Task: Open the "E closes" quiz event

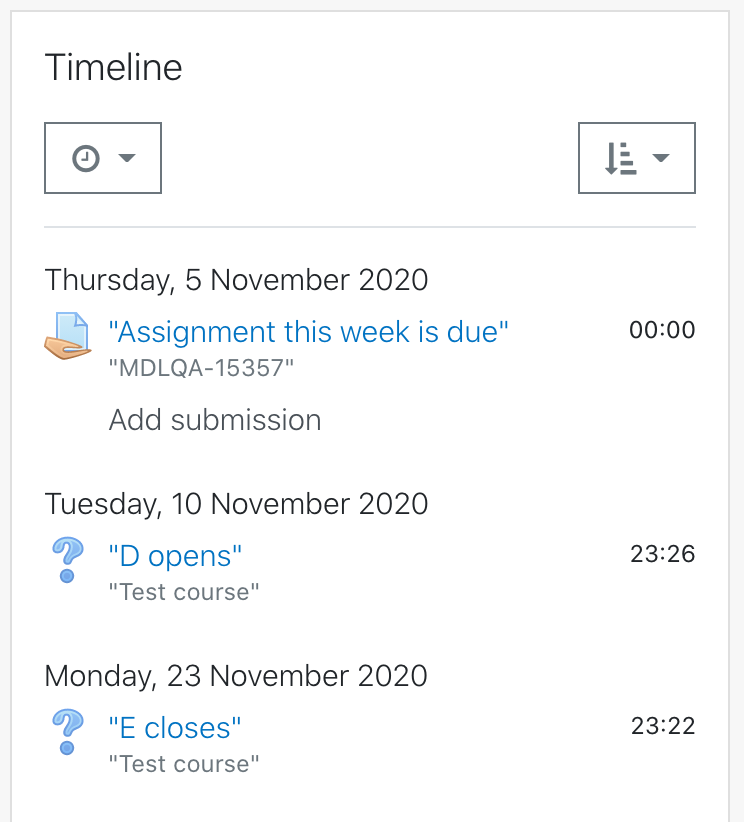Action: [x=175, y=728]
